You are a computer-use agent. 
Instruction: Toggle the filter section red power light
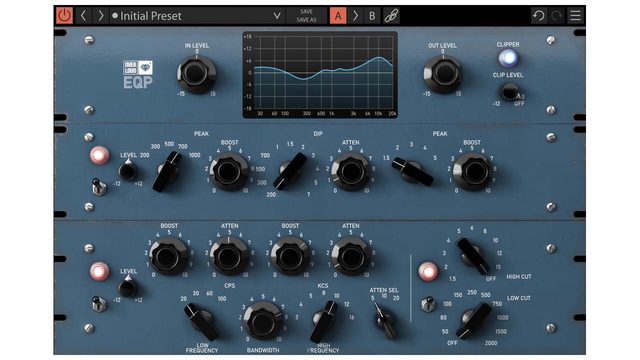pyautogui.click(x=428, y=271)
